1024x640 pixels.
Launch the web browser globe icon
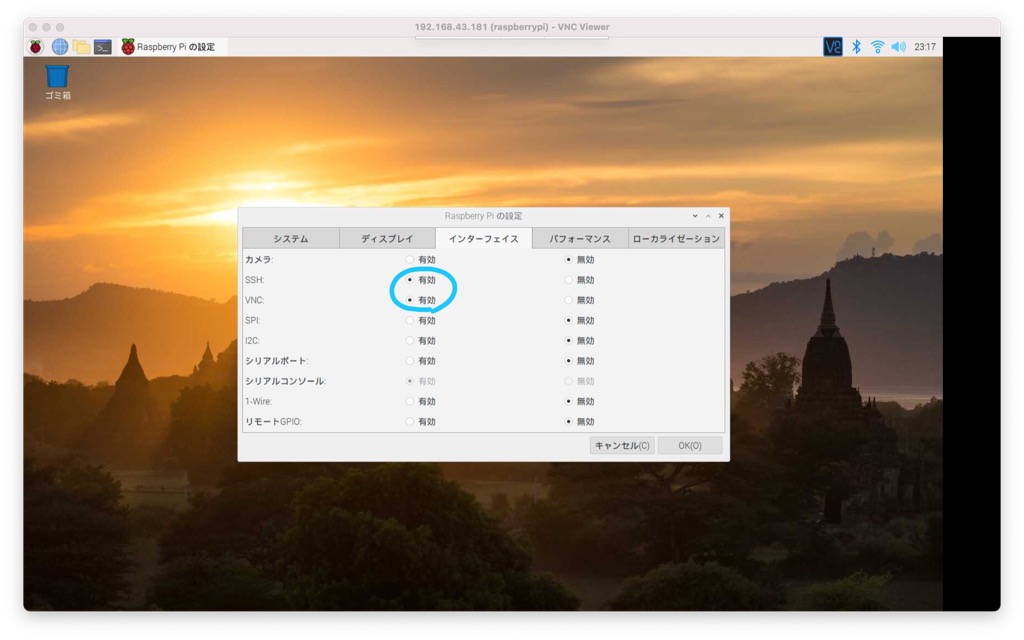click(59, 47)
